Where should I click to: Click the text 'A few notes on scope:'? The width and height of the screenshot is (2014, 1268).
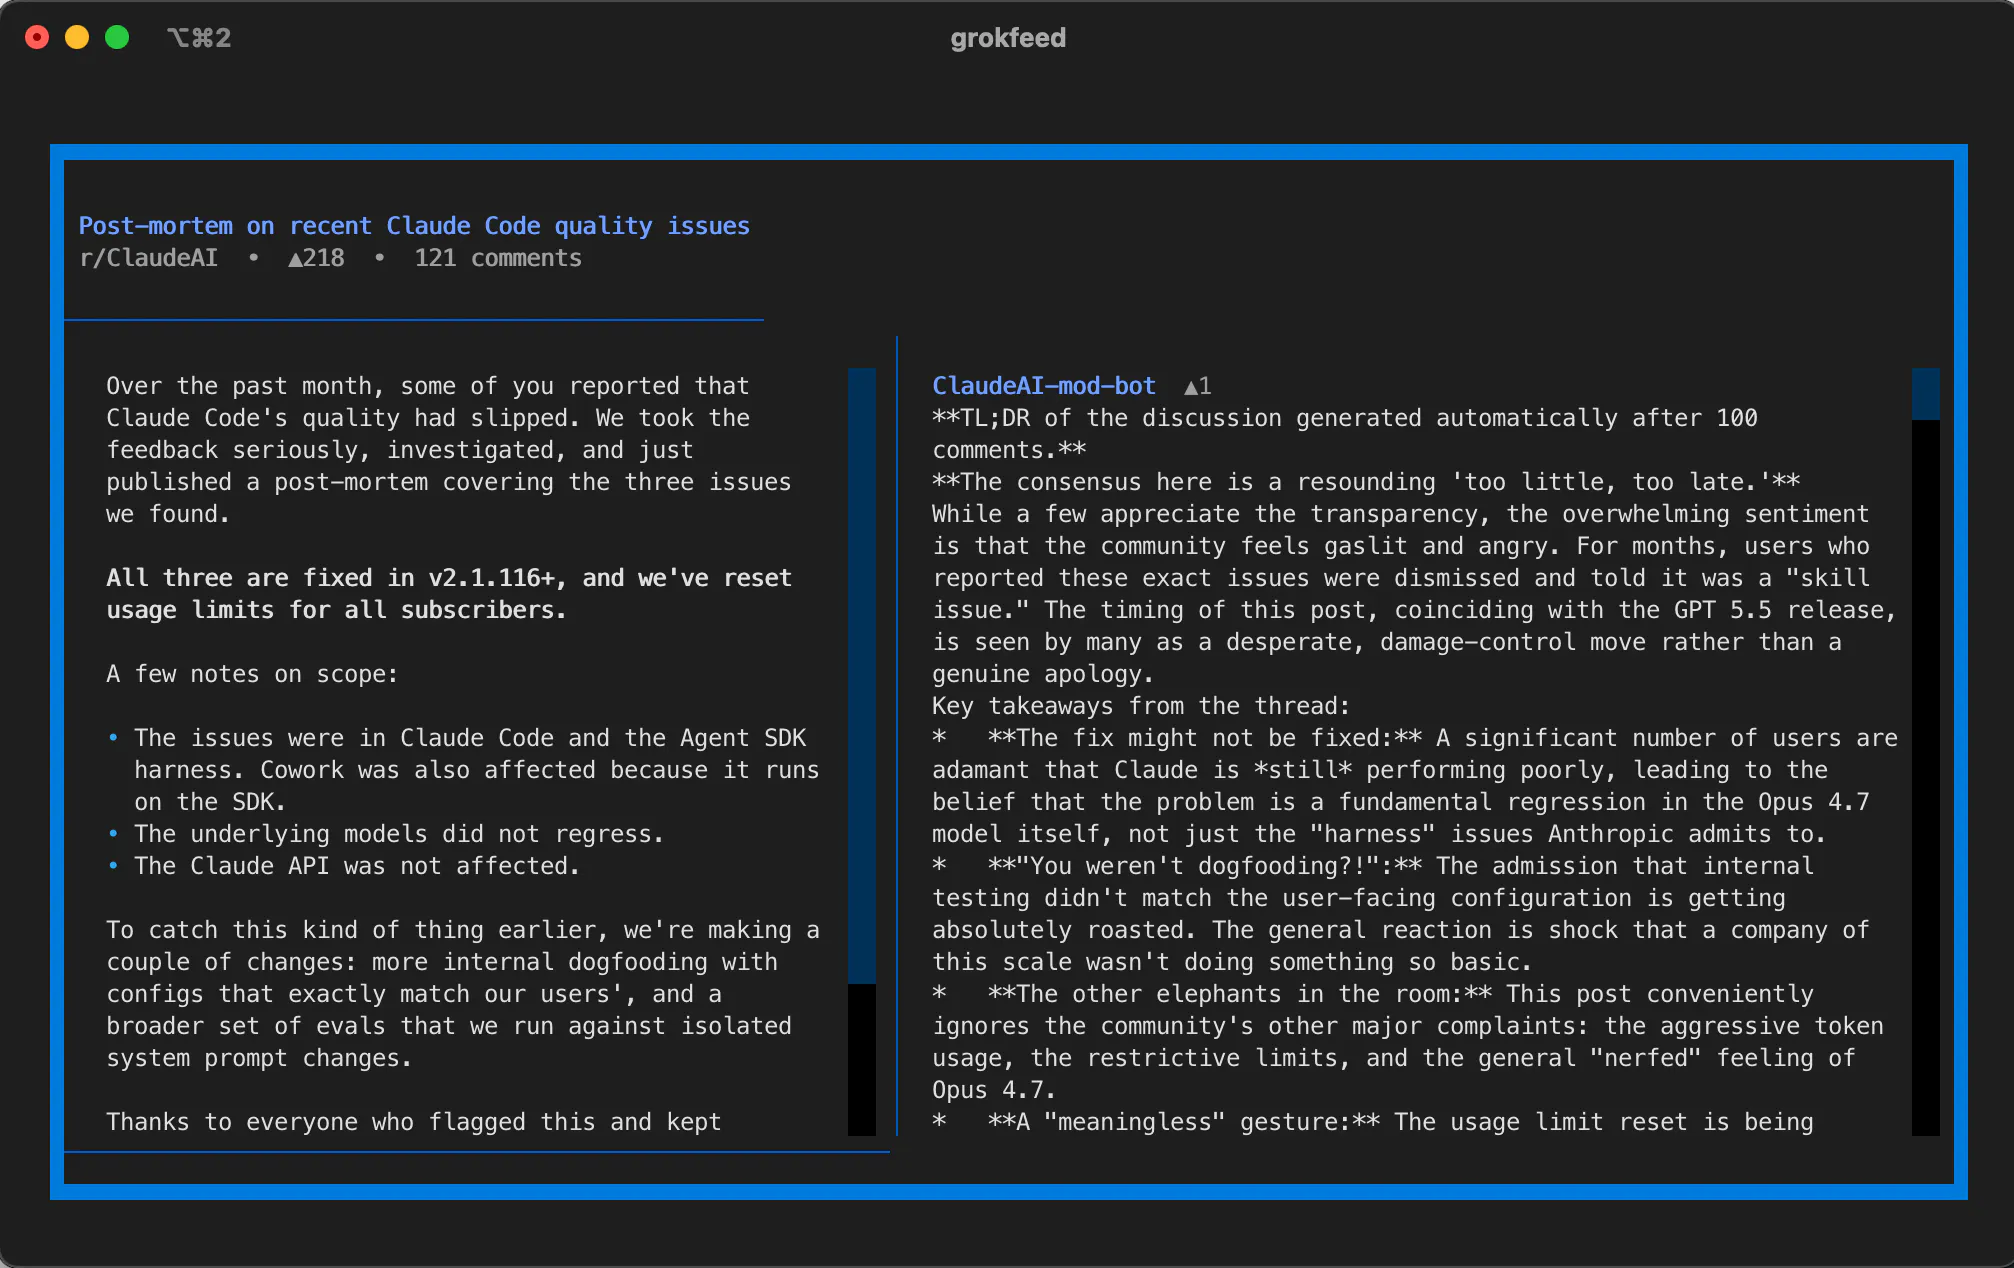[252, 674]
